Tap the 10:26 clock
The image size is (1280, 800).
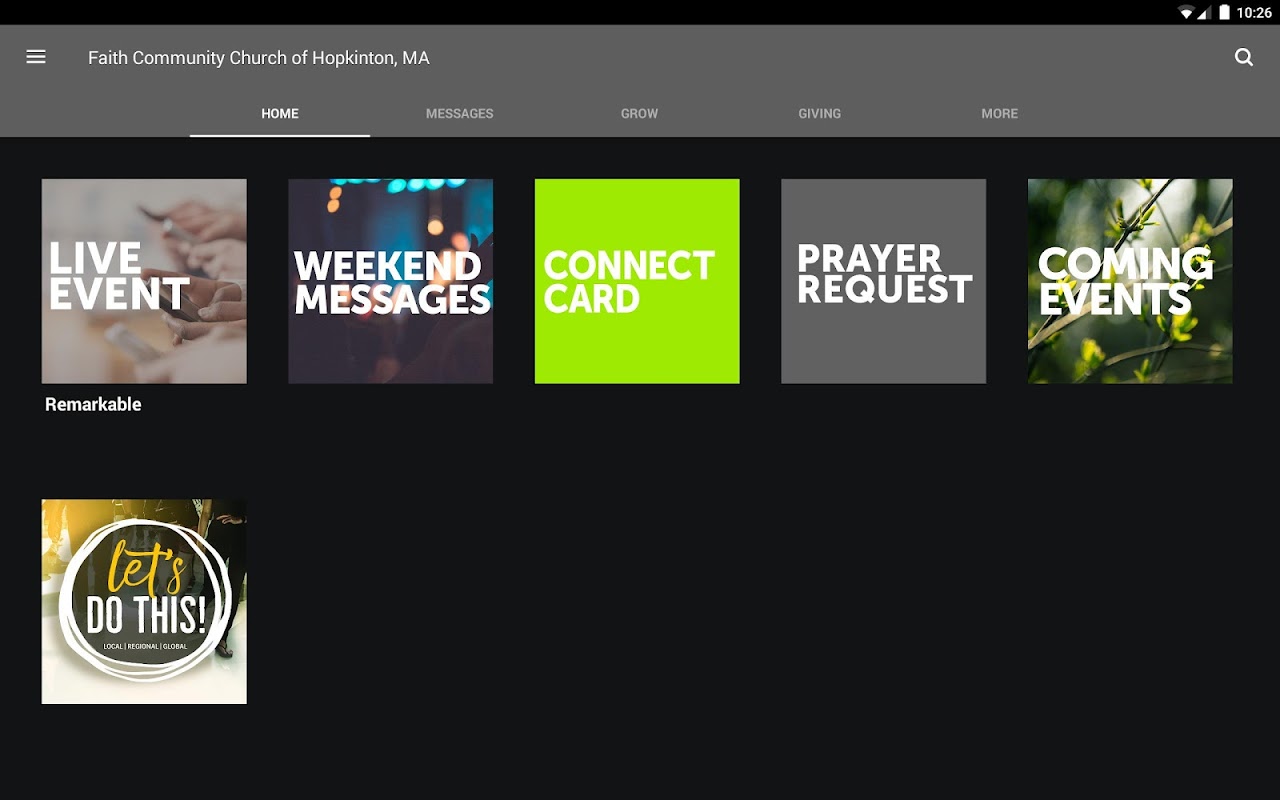1254,13
